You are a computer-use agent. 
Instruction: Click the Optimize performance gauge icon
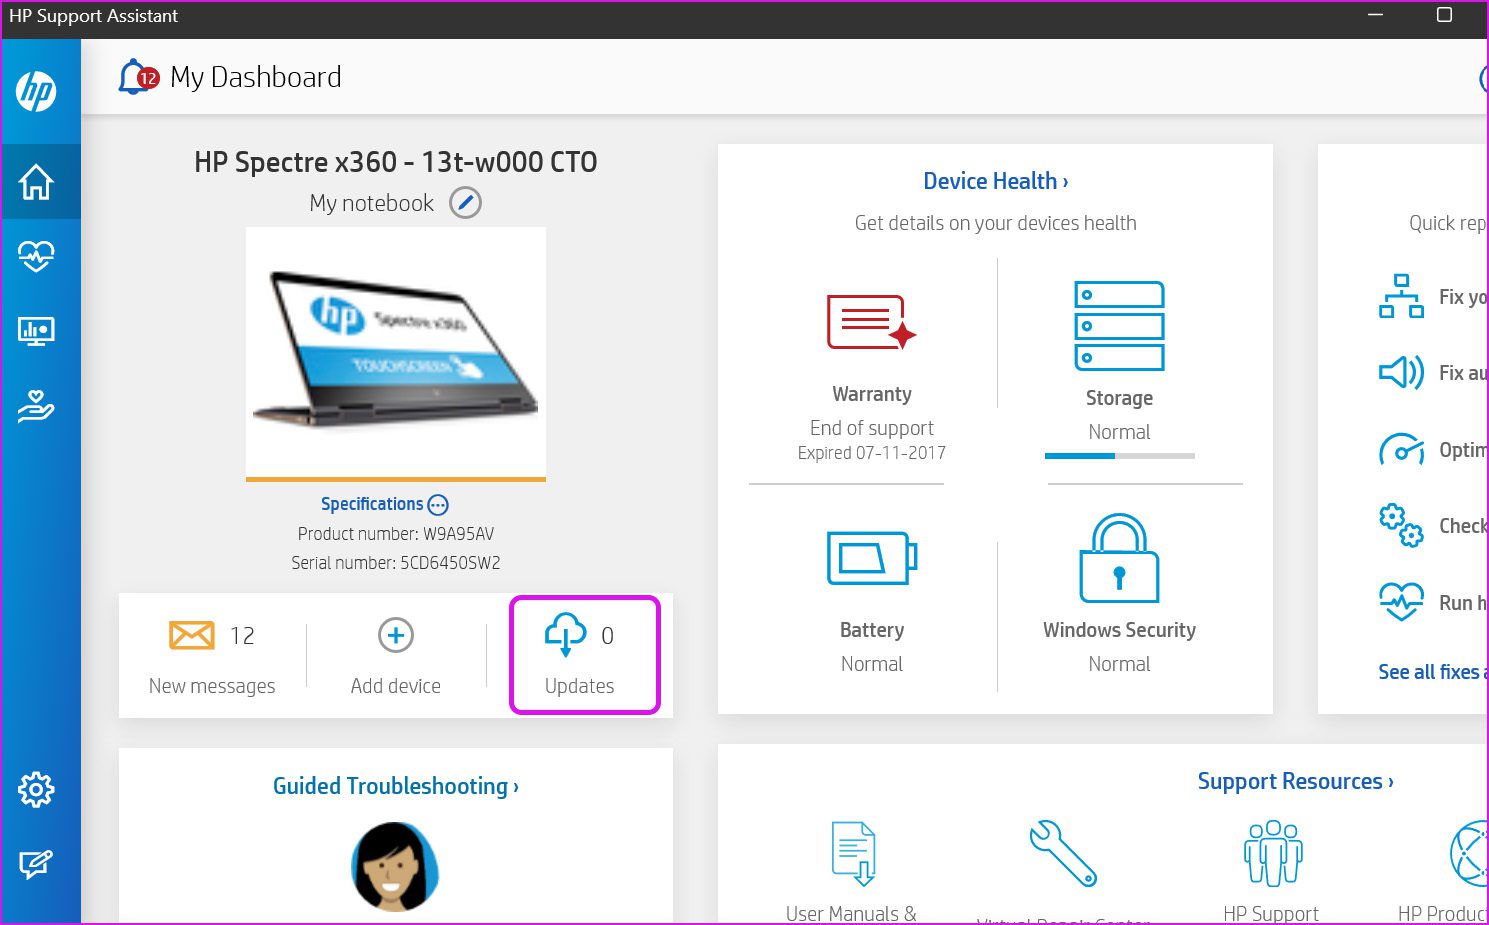point(1402,449)
